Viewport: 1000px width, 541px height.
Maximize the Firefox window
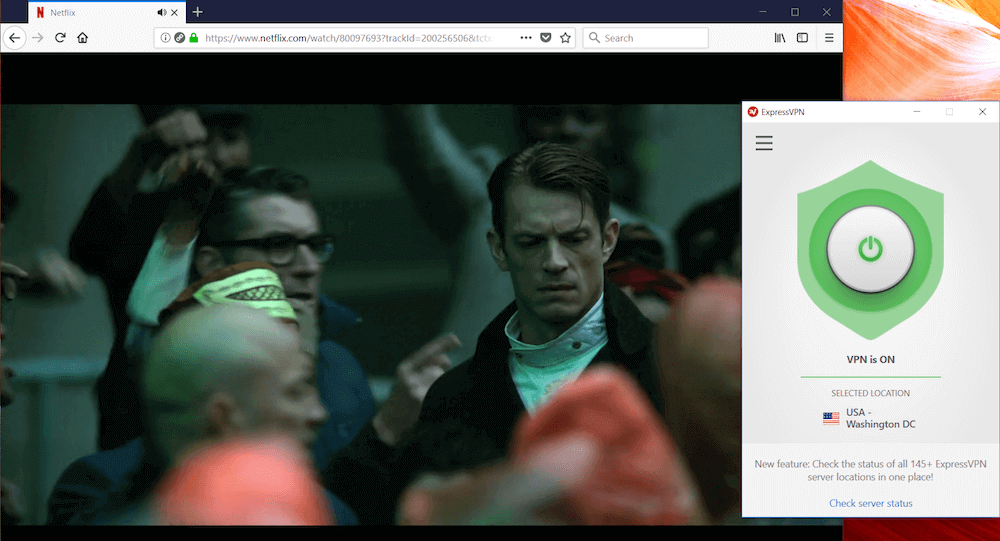coord(795,12)
